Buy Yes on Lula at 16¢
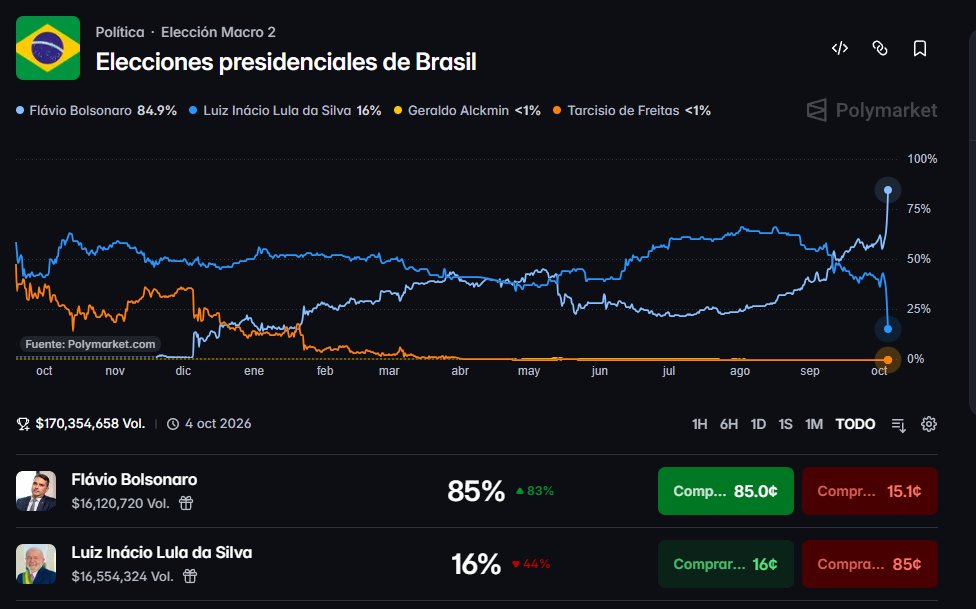This screenshot has width=976, height=609. click(x=726, y=564)
